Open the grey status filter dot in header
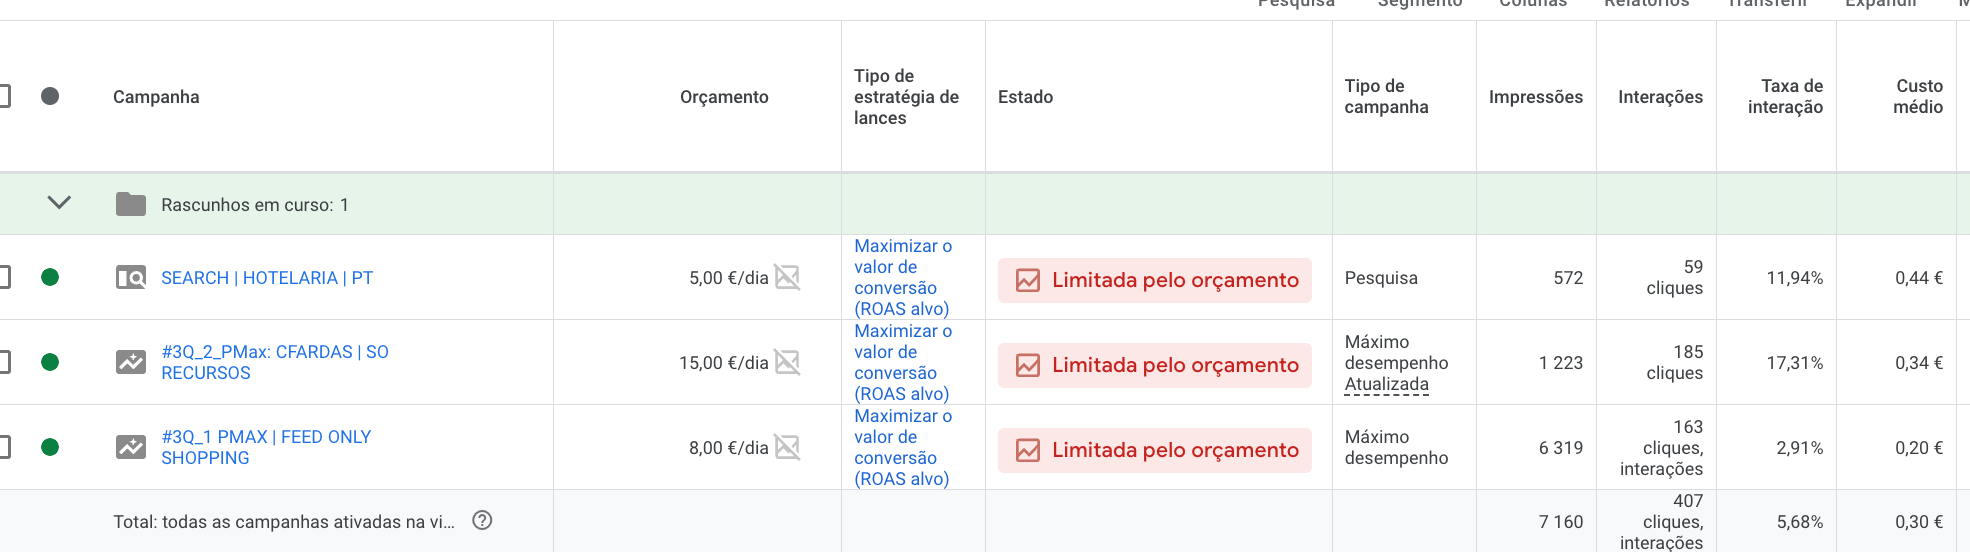Screen dimensions: 1970x552 (x=50, y=96)
